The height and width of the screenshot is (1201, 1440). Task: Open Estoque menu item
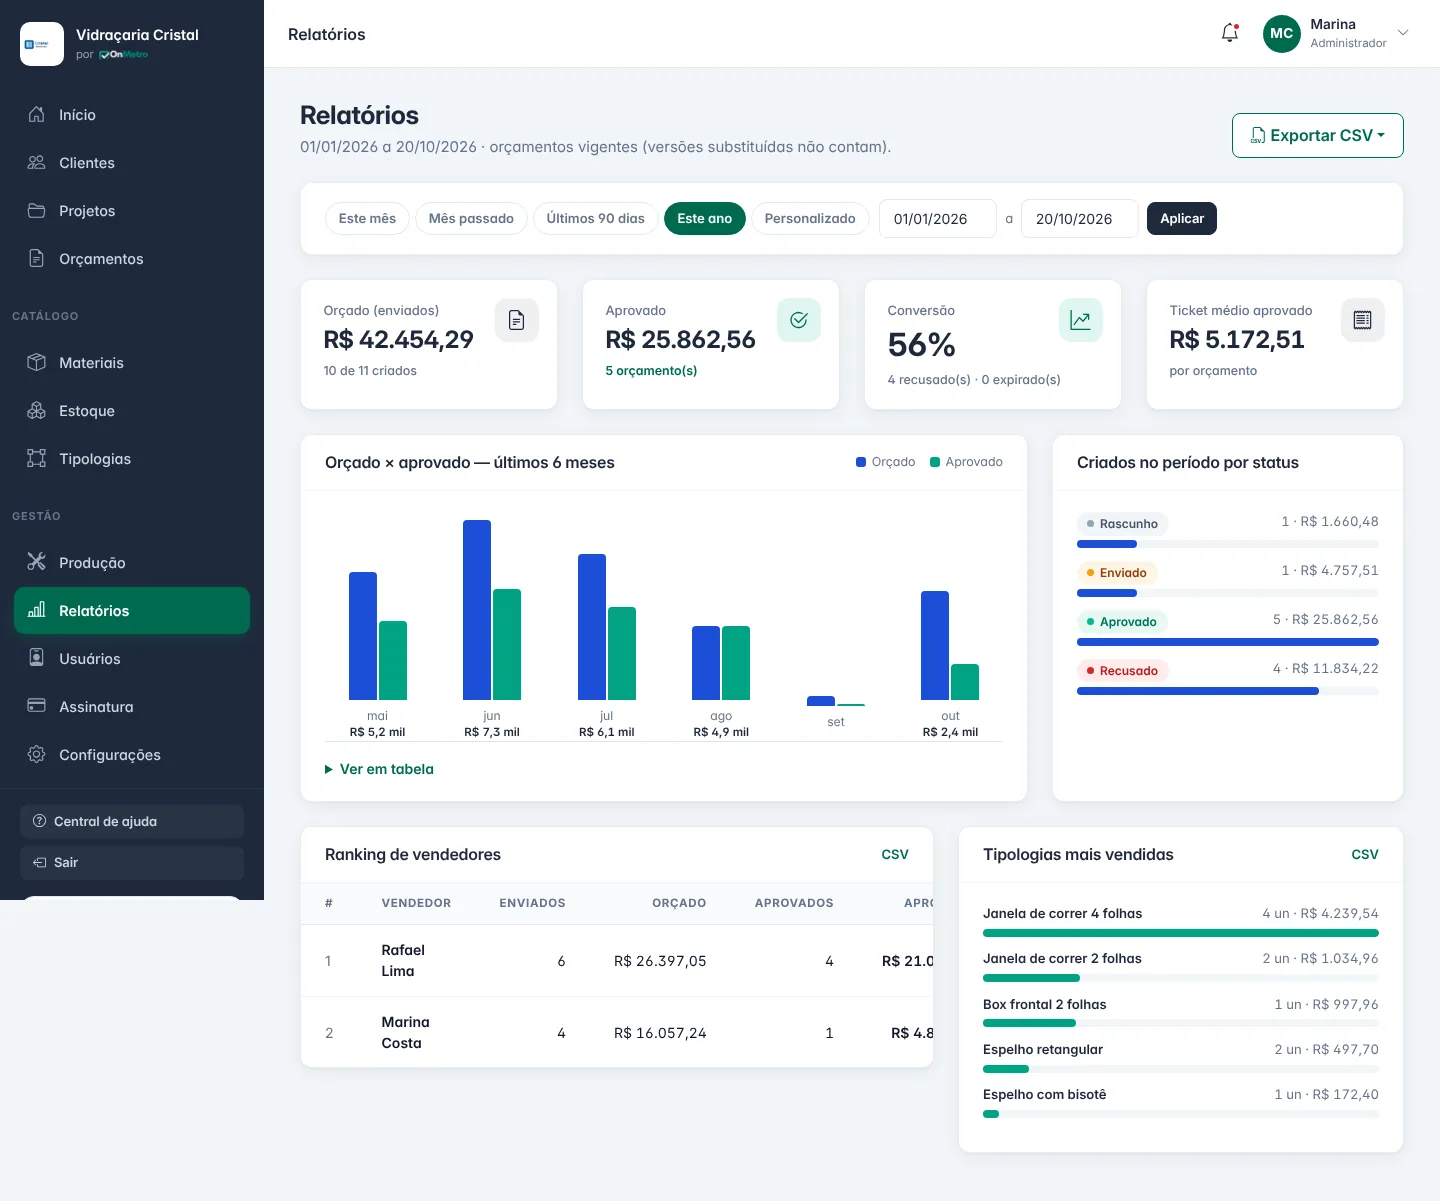pos(132,410)
